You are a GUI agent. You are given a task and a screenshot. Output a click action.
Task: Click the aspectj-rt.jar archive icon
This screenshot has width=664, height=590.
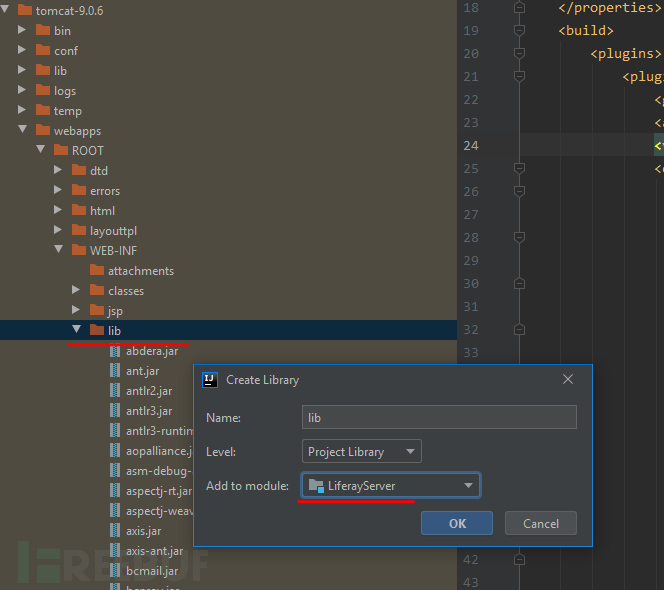[115, 490]
